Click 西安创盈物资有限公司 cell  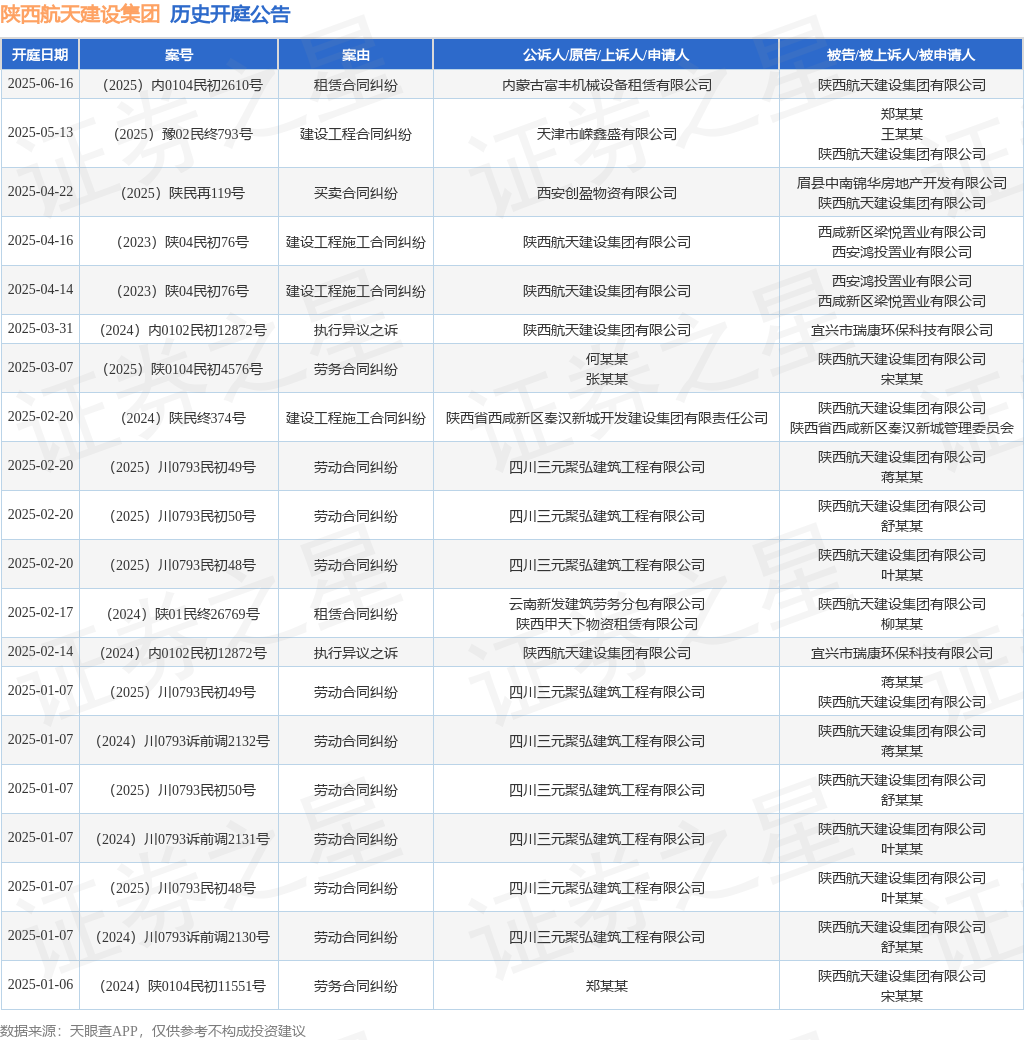[x=607, y=193]
